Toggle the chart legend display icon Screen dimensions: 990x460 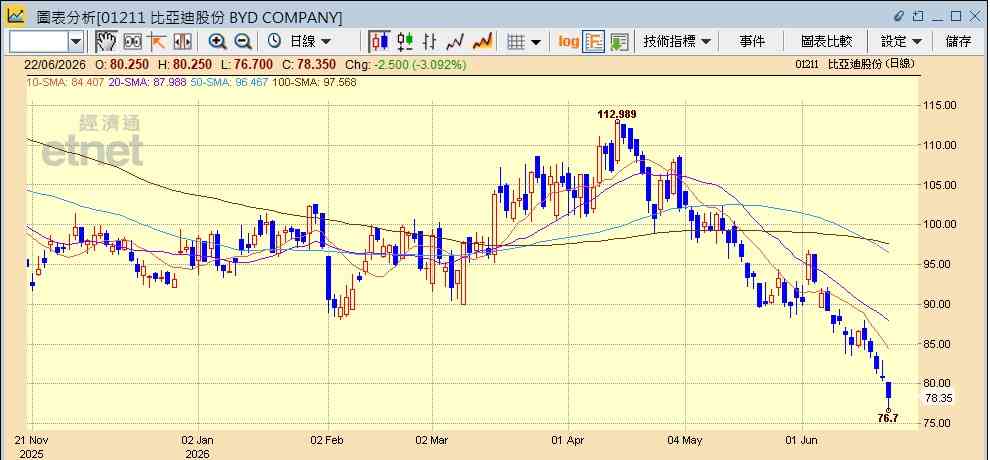pos(594,42)
